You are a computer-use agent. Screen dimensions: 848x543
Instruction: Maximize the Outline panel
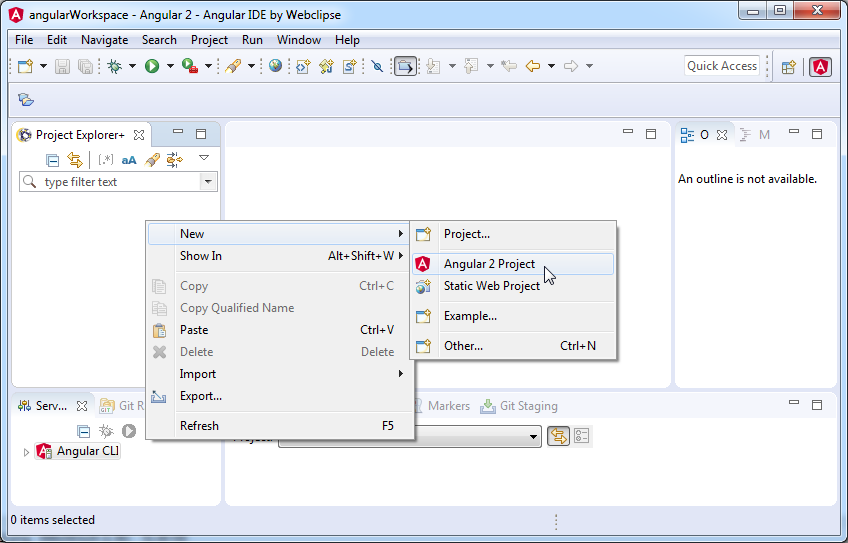point(817,134)
